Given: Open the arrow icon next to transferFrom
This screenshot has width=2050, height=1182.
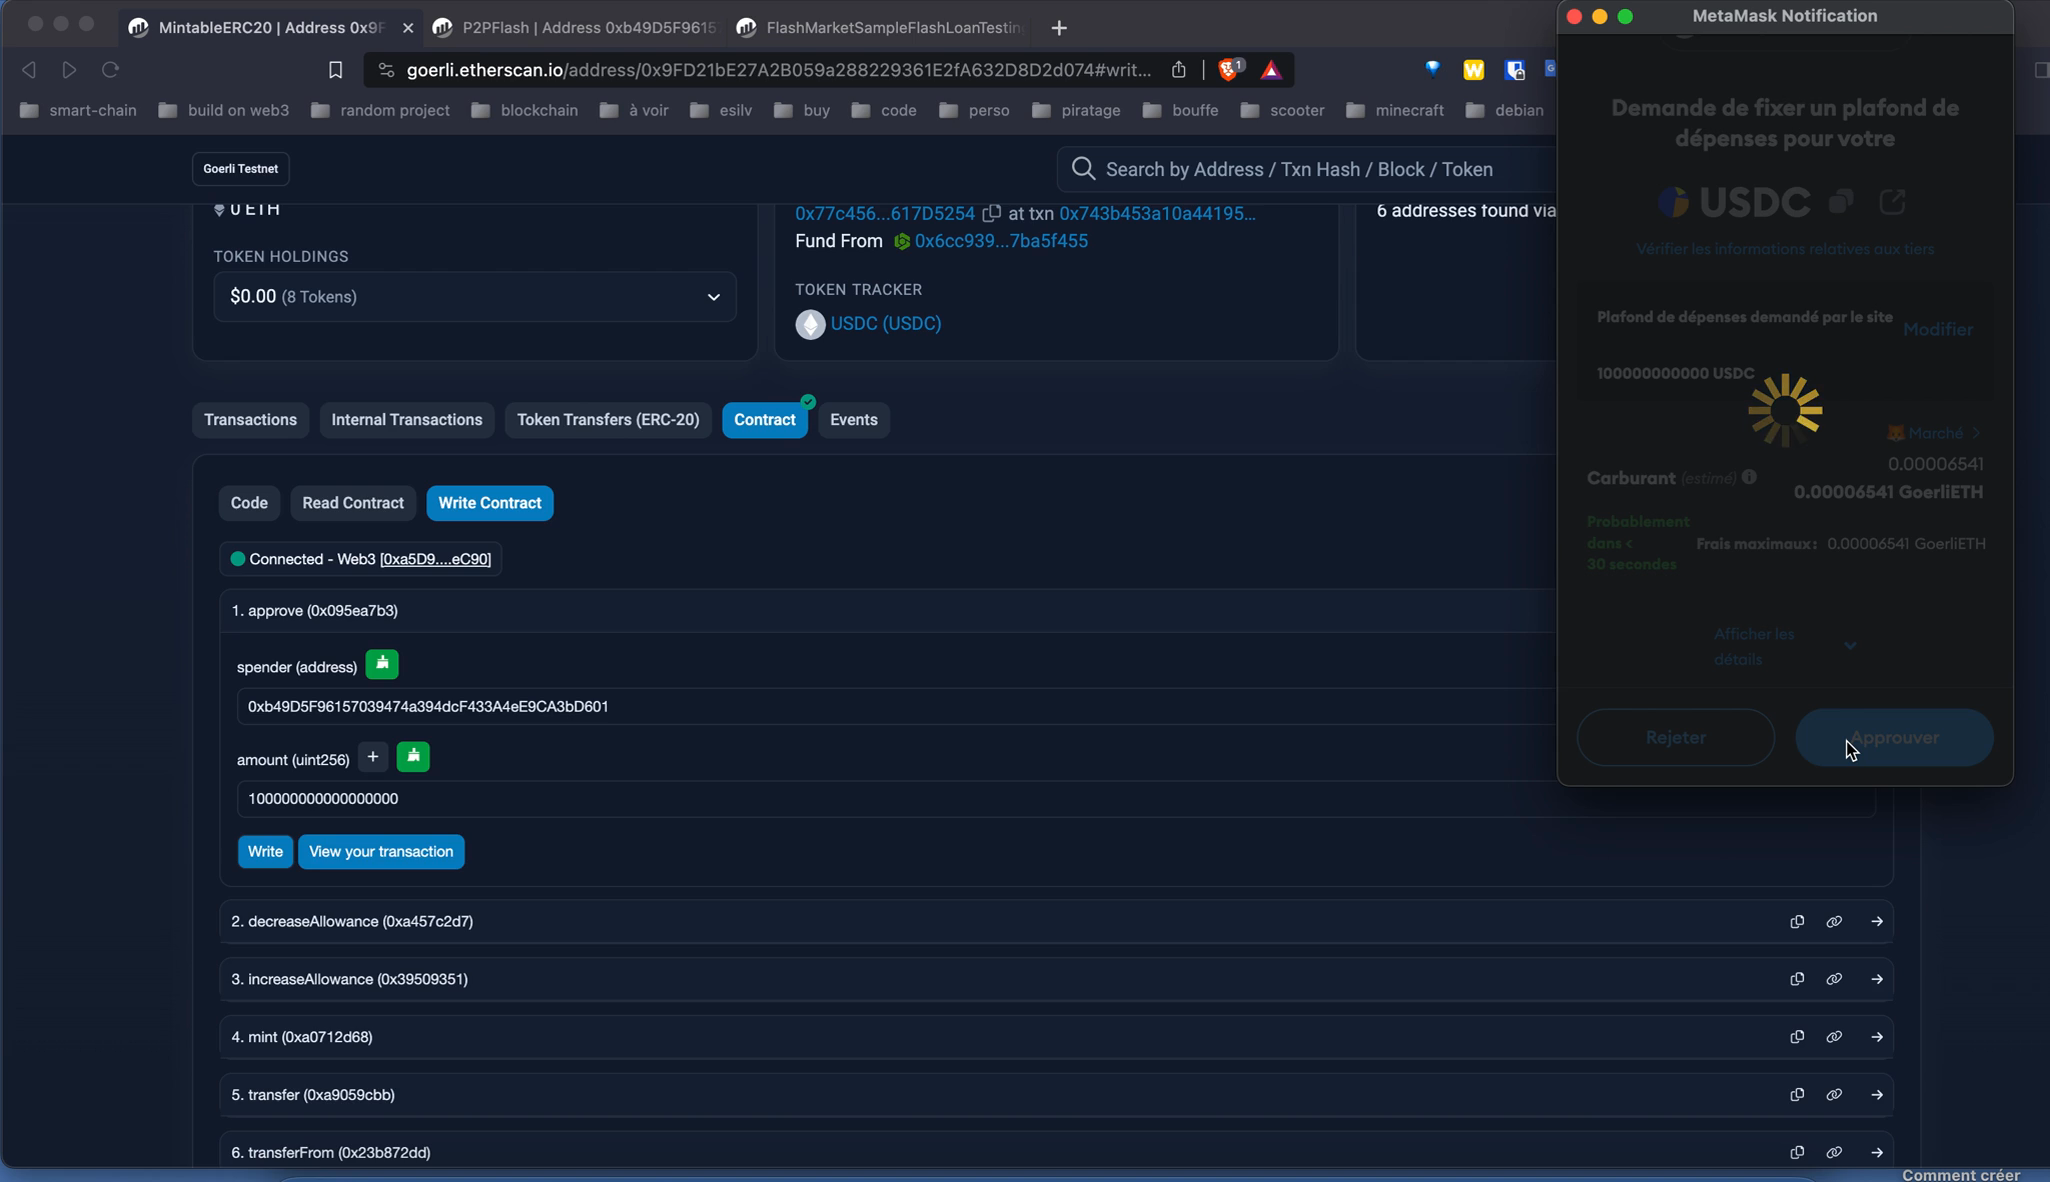Looking at the screenshot, I should (x=1877, y=1151).
